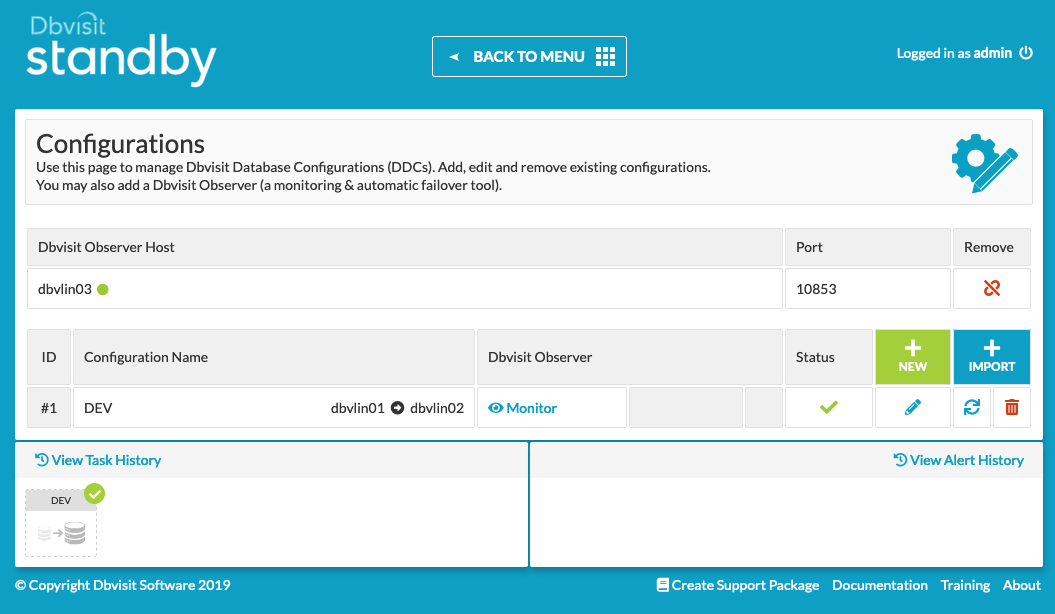Open View Task History
Image resolution: width=1055 pixels, height=614 pixels.
pyautogui.click(x=98, y=460)
